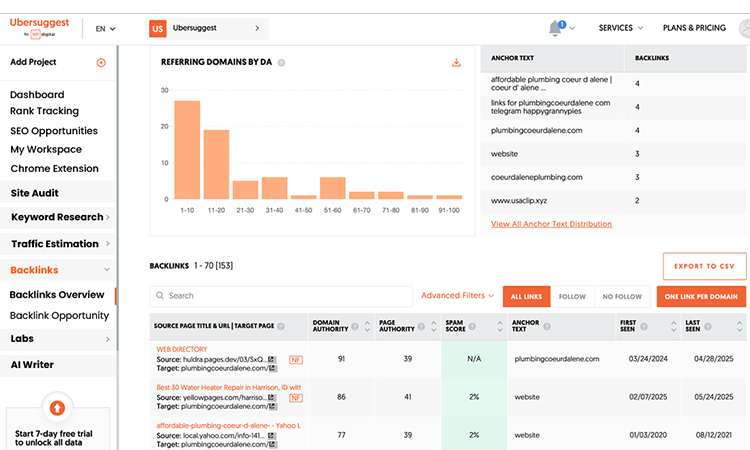Select the All Links filter
This screenshot has width=750, height=450.
(x=527, y=296)
